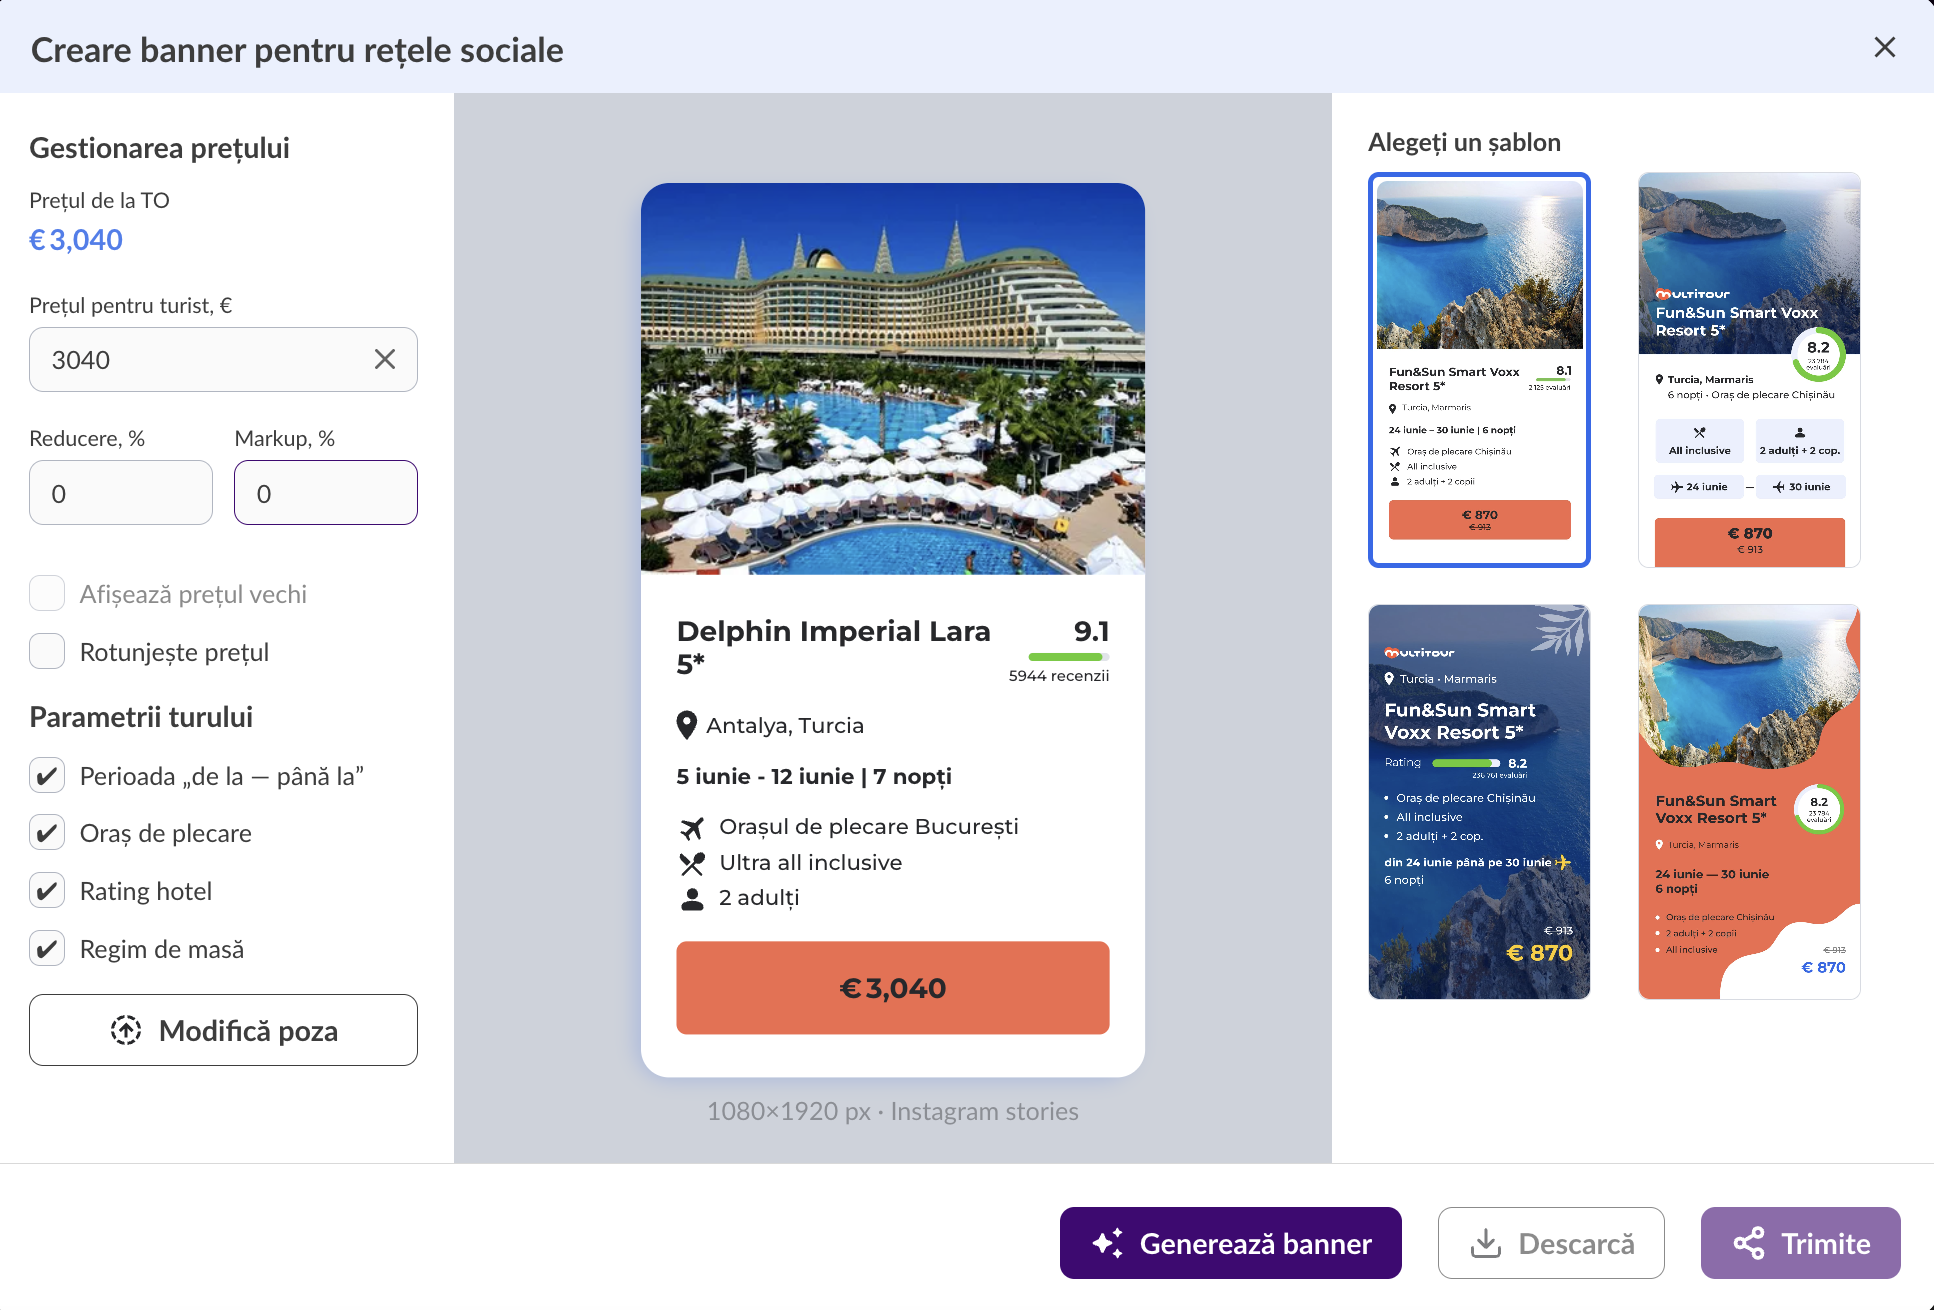This screenshot has height=1310, width=1934.
Task: Select the orange wave-shaped template
Action: [x=1749, y=802]
